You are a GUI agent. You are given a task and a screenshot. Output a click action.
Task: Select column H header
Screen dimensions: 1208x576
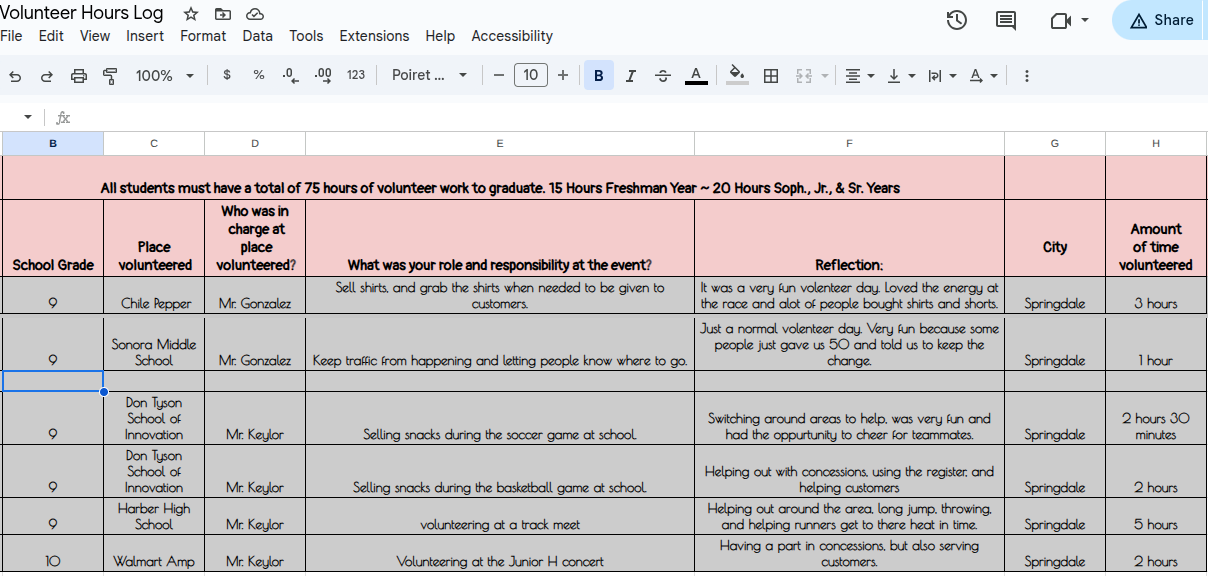(x=1156, y=144)
